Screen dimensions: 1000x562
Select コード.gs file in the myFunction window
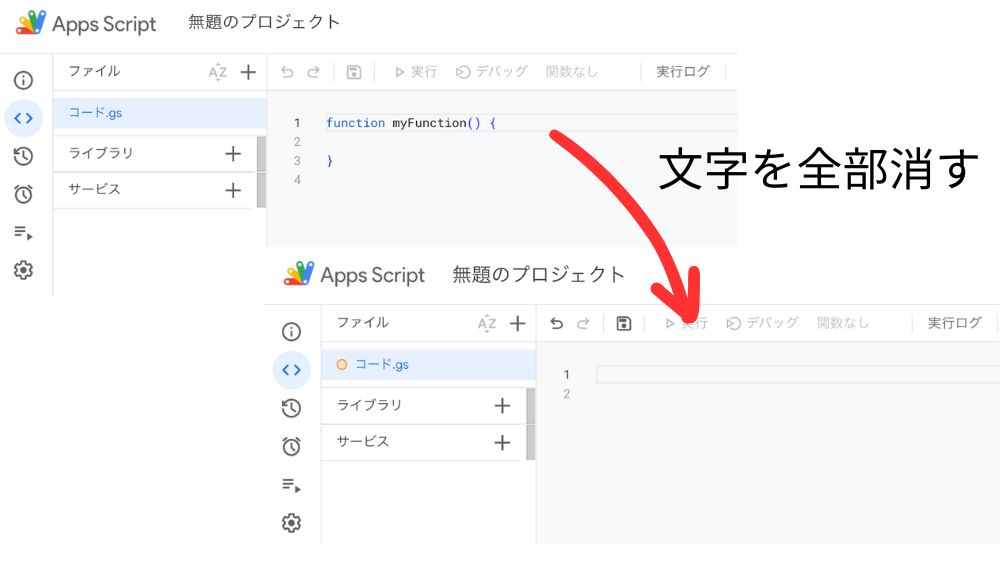[x=96, y=113]
